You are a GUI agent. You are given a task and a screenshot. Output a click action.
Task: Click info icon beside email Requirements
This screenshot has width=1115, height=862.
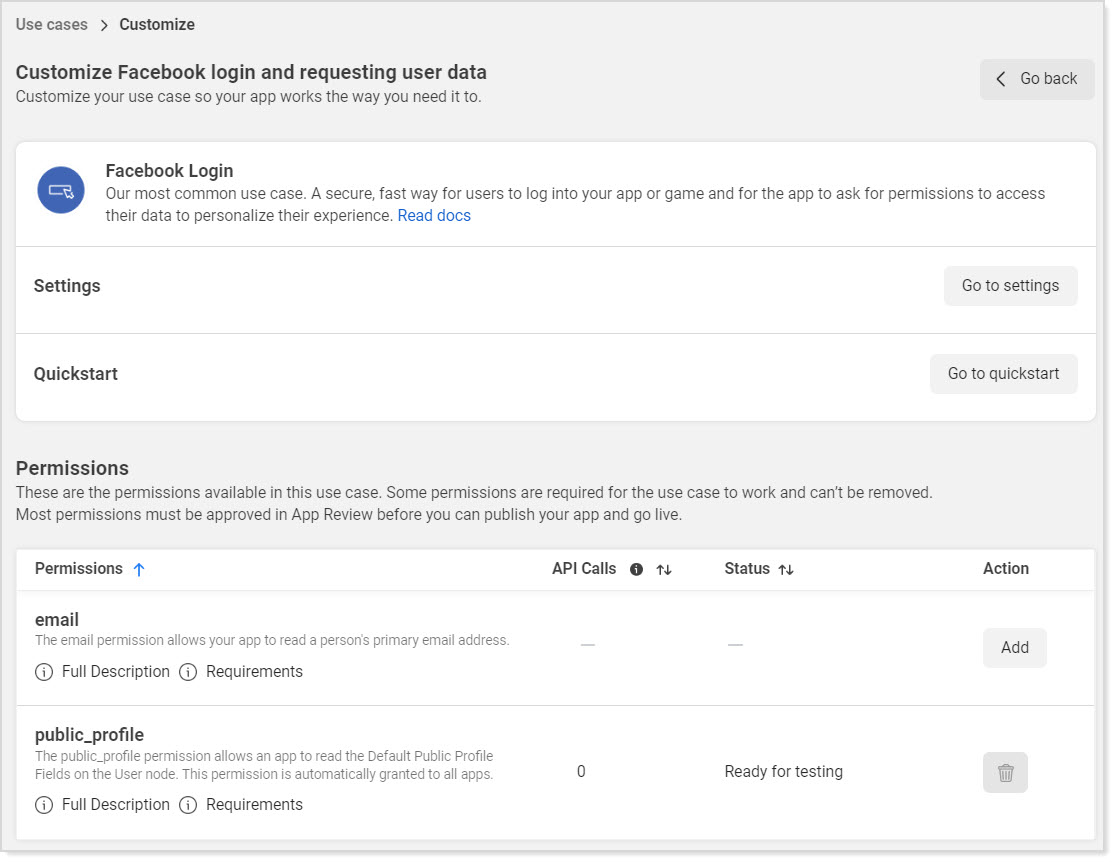tap(188, 672)
